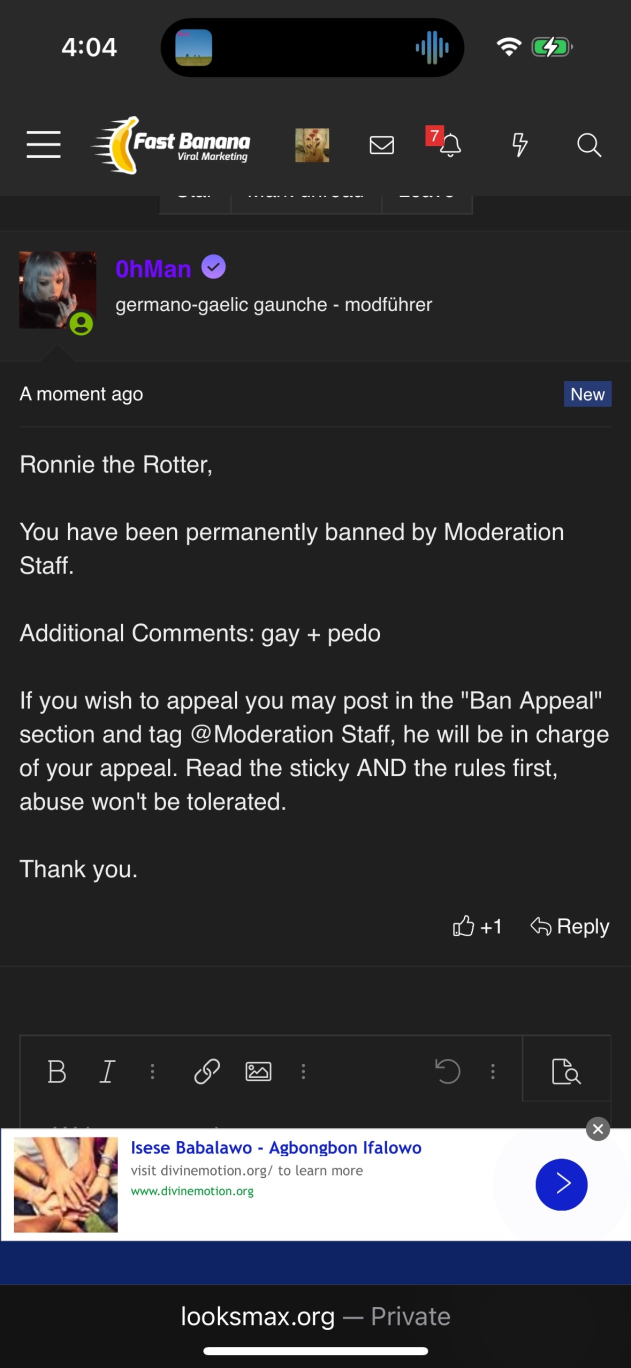The image size is (631, 1368).
Task: Like the post with thumbs up
Action: click(464, 927)
